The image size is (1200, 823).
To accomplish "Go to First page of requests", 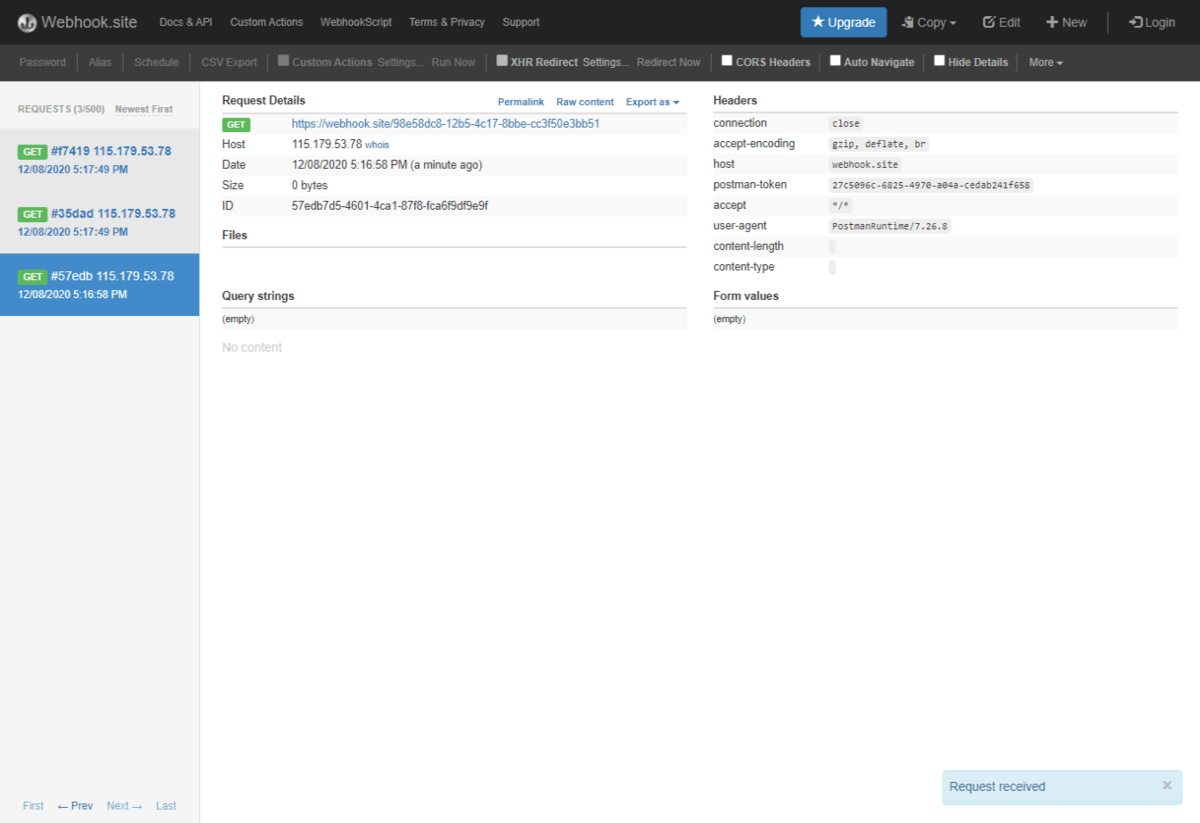I will pyautogui.click(x=33, y=806).
